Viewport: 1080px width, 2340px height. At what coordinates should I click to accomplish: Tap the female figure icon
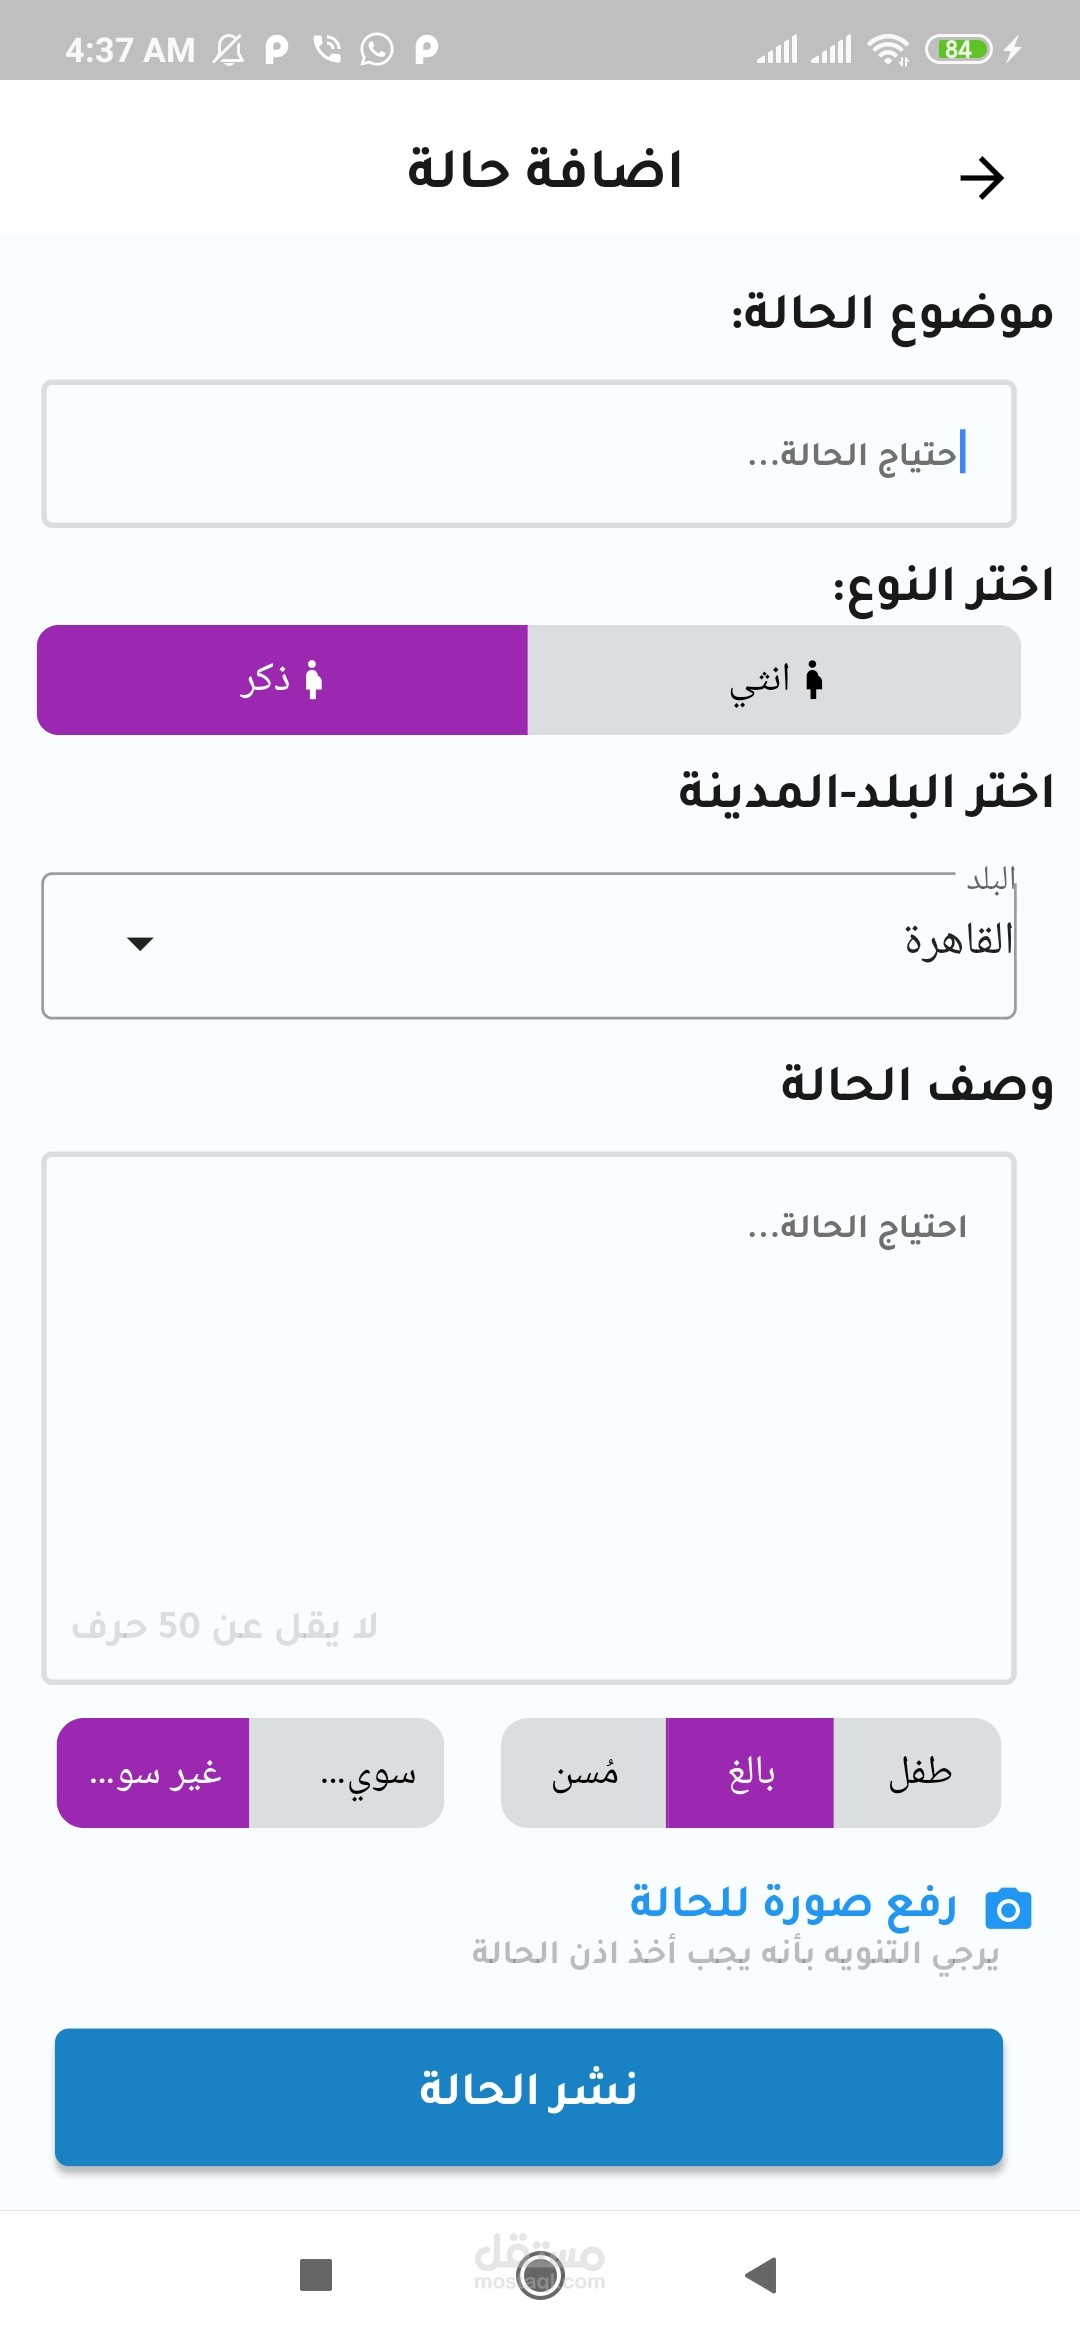[x=814, y=680]
